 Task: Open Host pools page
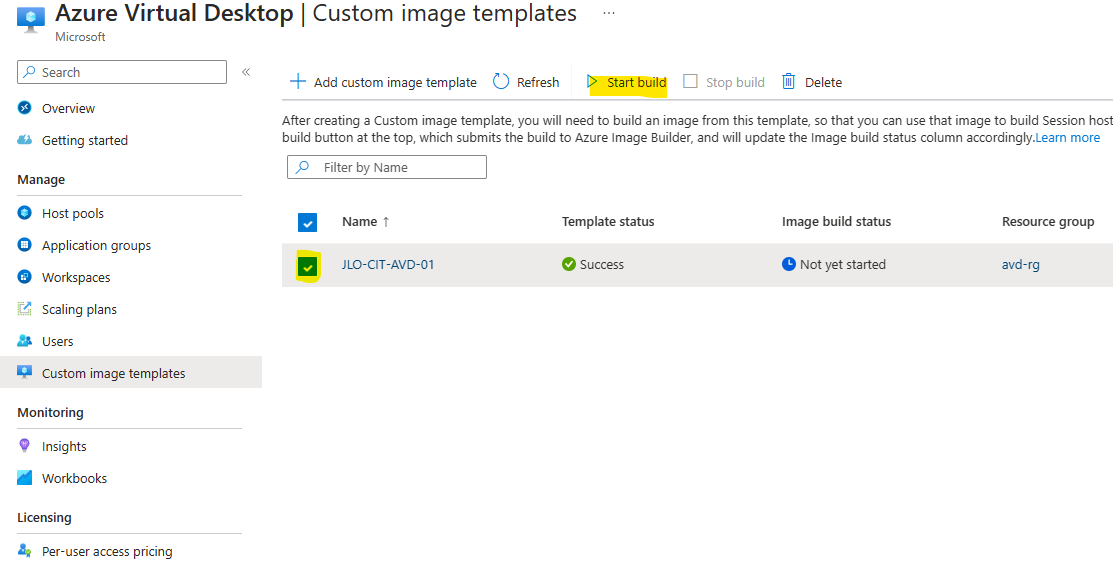pos(72,214)
